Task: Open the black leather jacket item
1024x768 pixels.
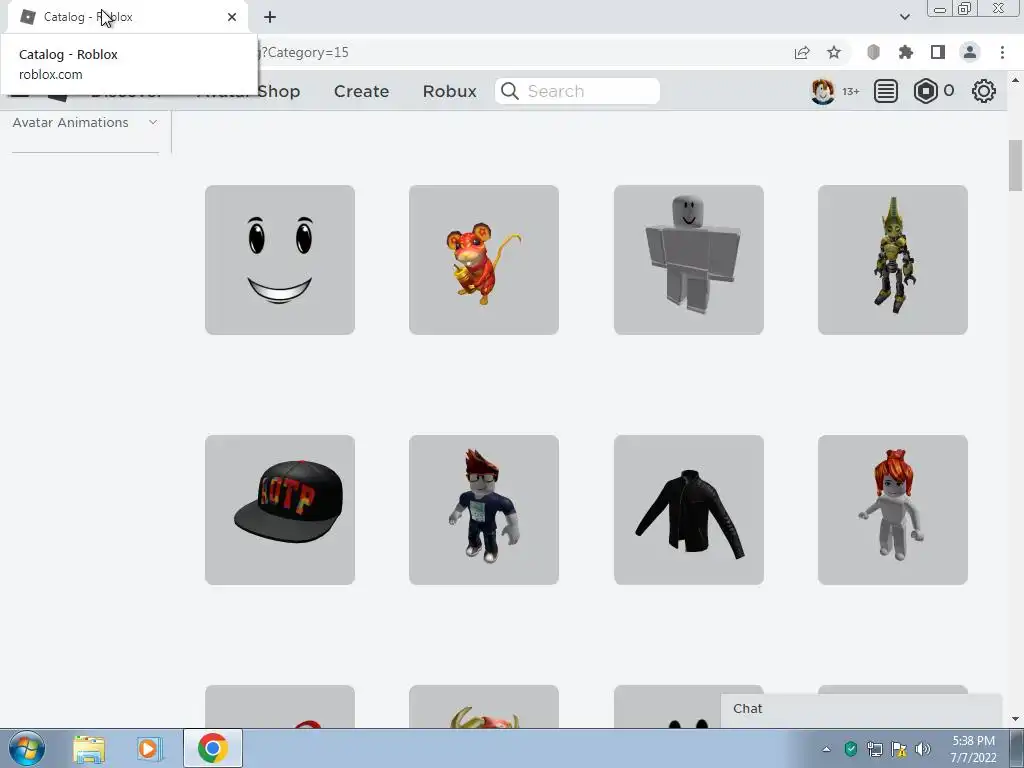Action: coord(688,510)
